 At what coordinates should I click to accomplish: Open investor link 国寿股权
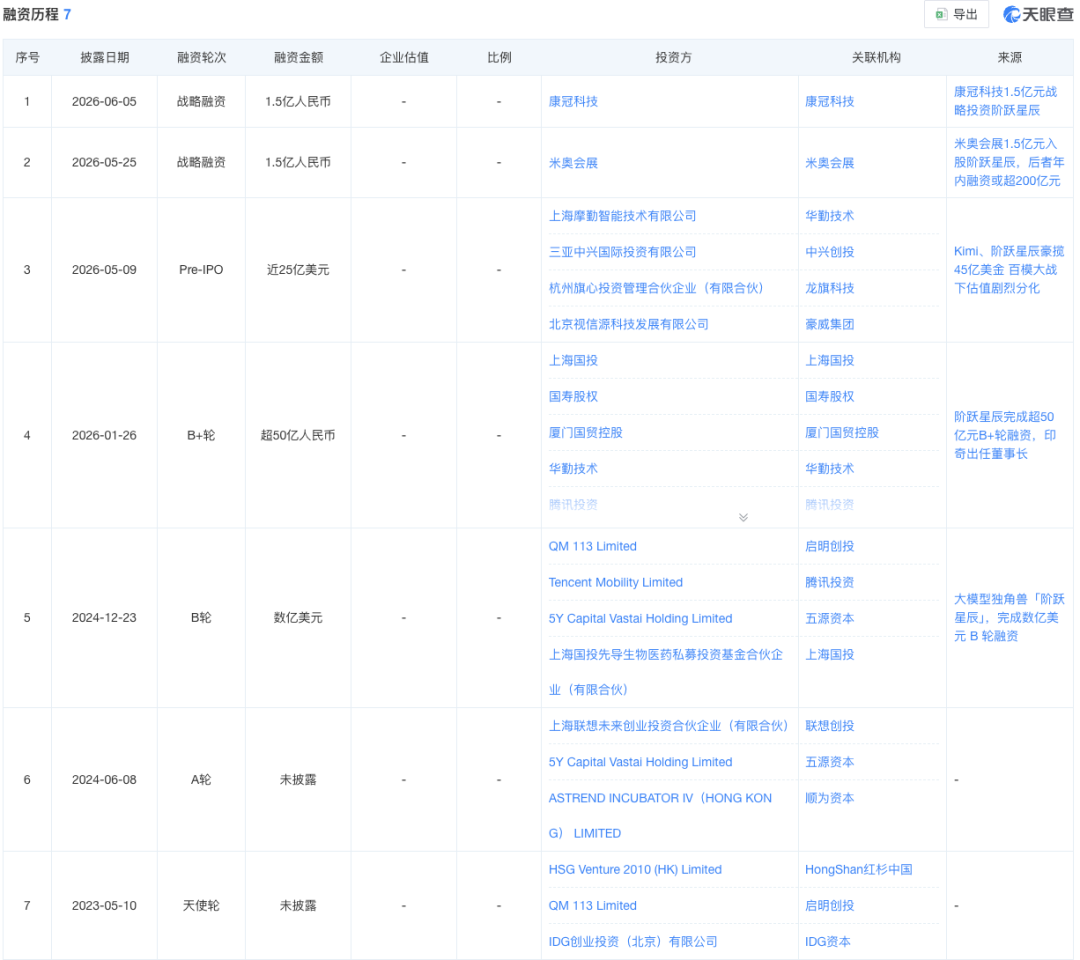pos(573,397)
